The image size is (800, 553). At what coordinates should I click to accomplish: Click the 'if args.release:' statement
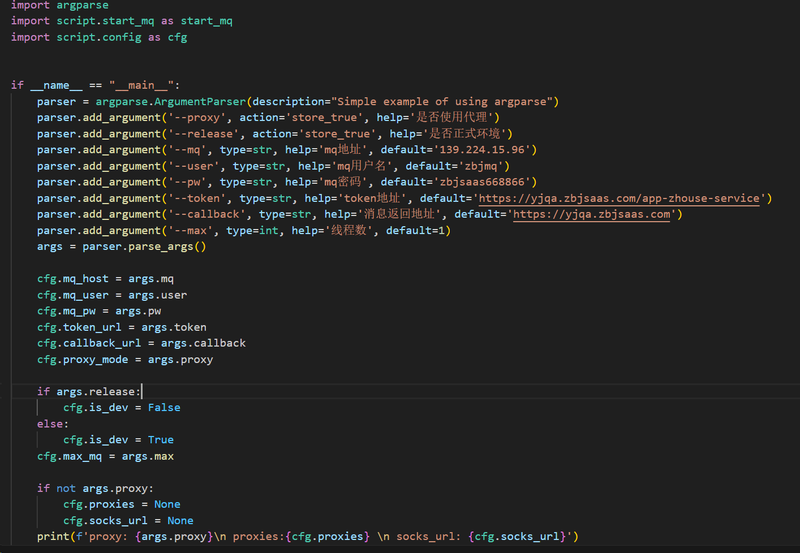coord(90,391)
